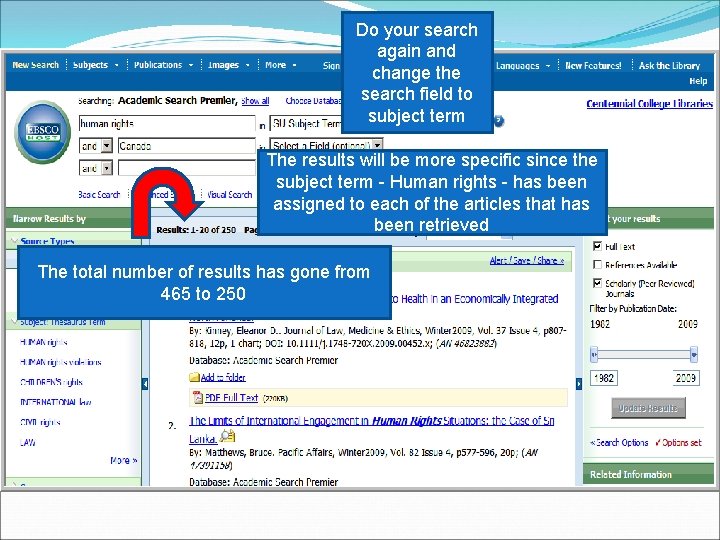Open the Languages dropdown
720x540 pixels.
523,66
